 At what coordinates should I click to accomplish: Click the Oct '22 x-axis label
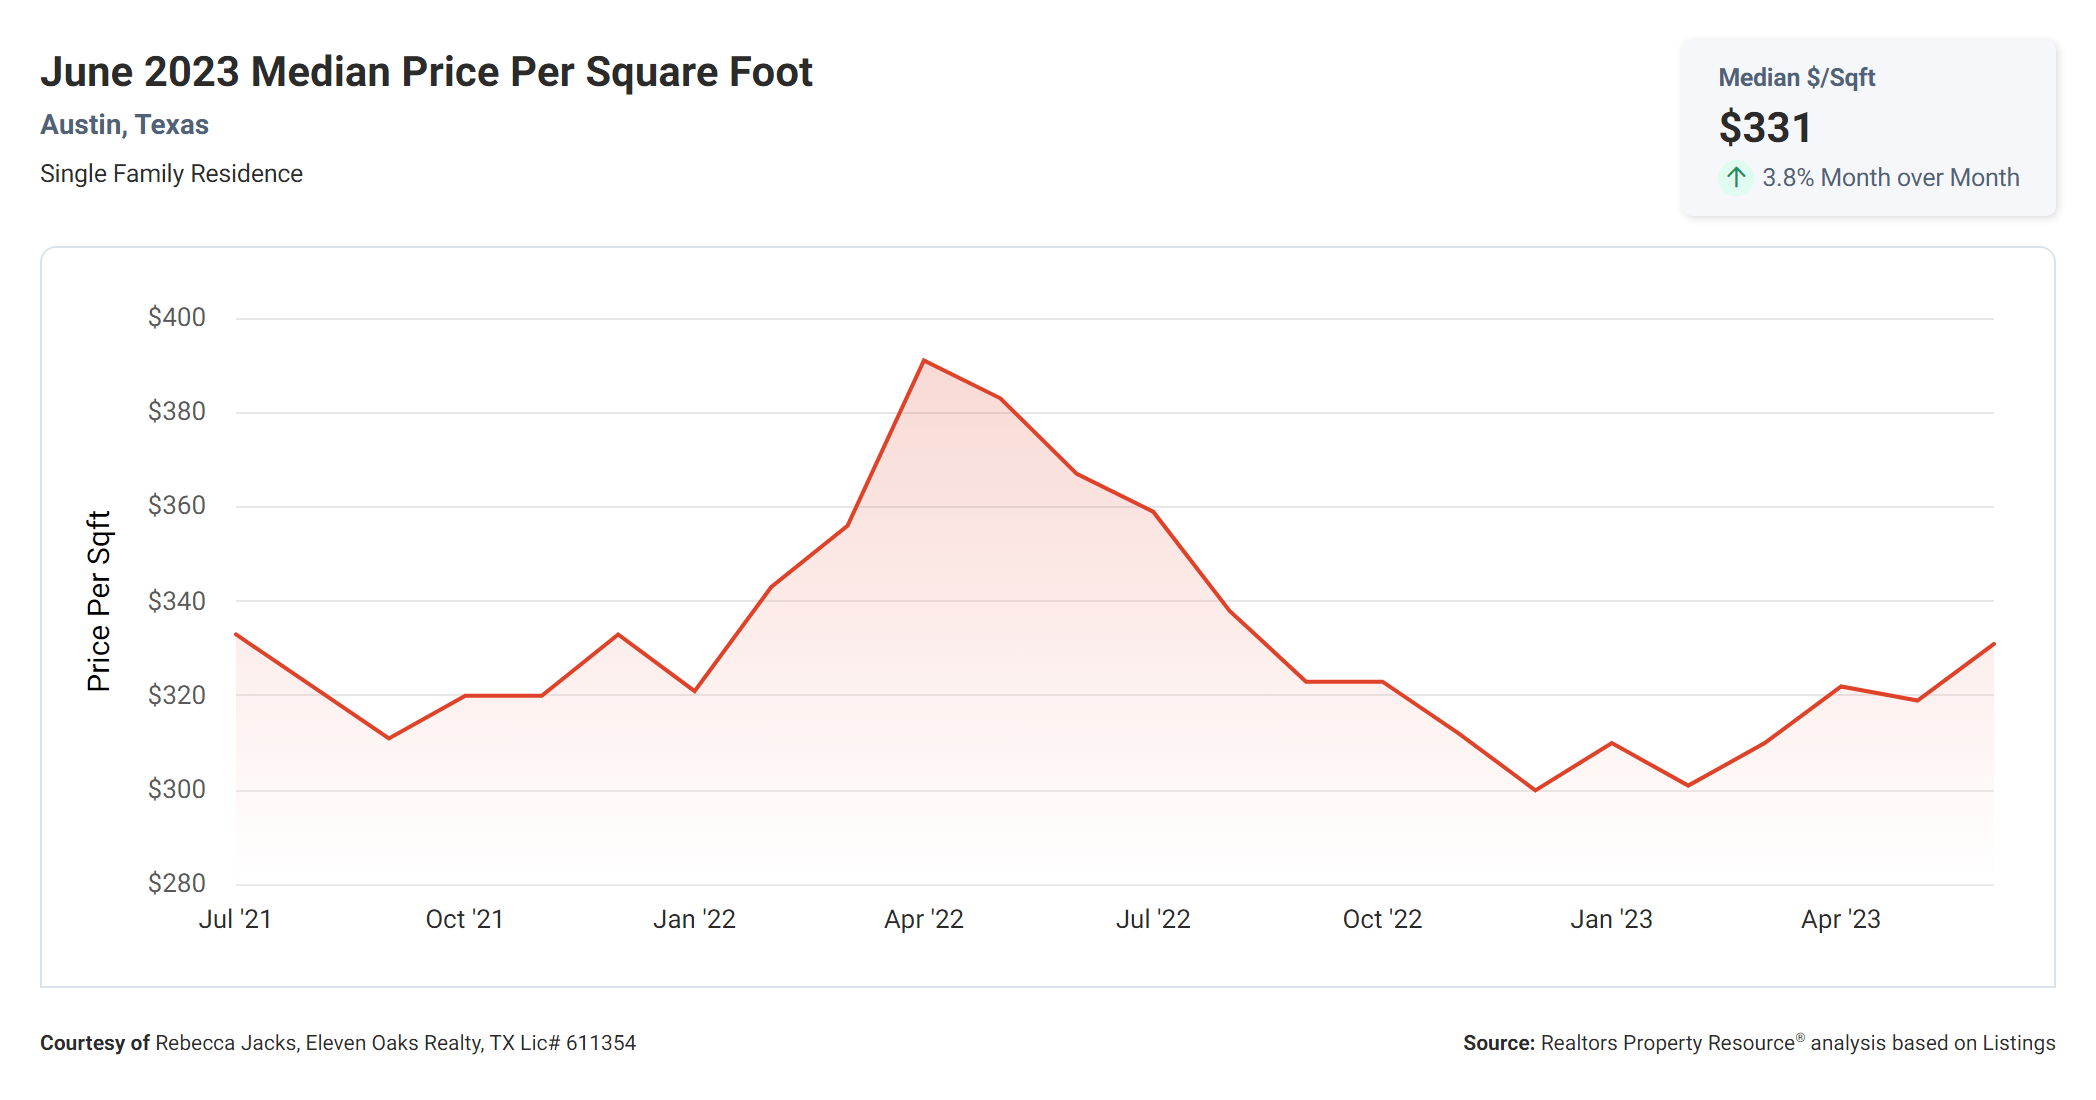(1382, 919)
